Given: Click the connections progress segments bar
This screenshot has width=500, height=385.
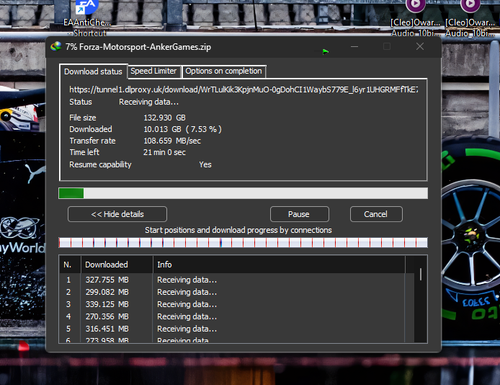Looking at the screenshot, I should (x=243, y=243).
